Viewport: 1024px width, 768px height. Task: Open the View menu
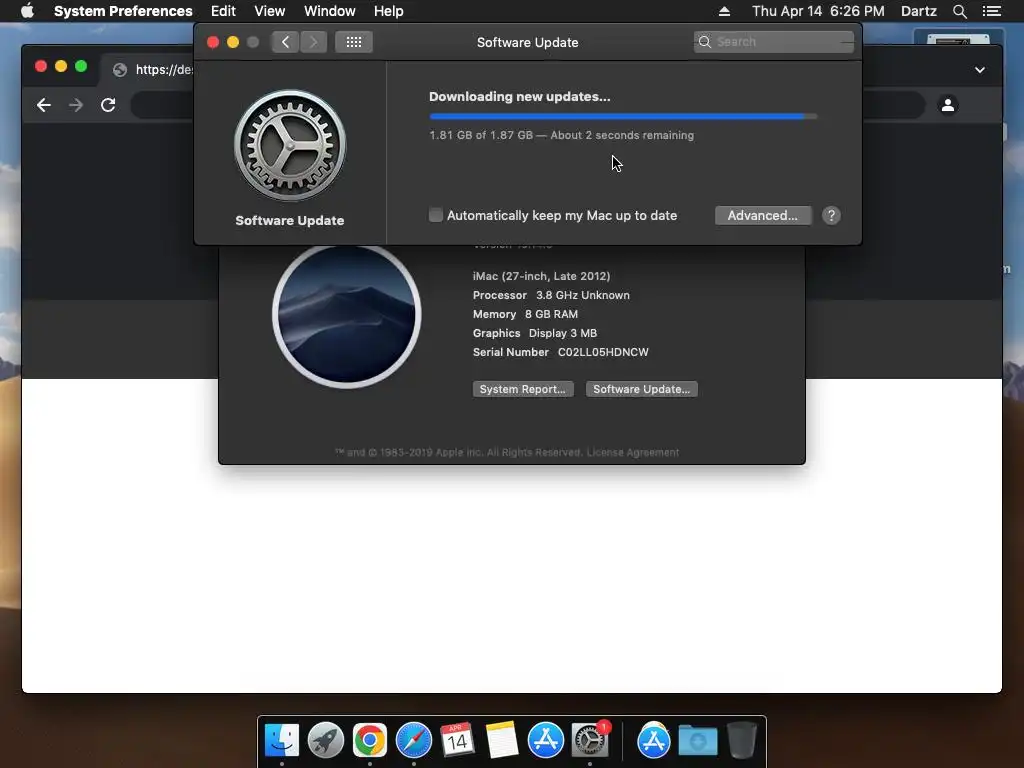coord(270,11)
